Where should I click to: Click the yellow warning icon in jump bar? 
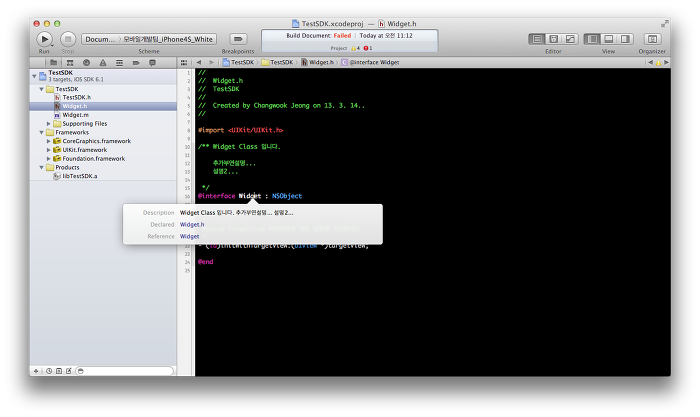[658, 63]
